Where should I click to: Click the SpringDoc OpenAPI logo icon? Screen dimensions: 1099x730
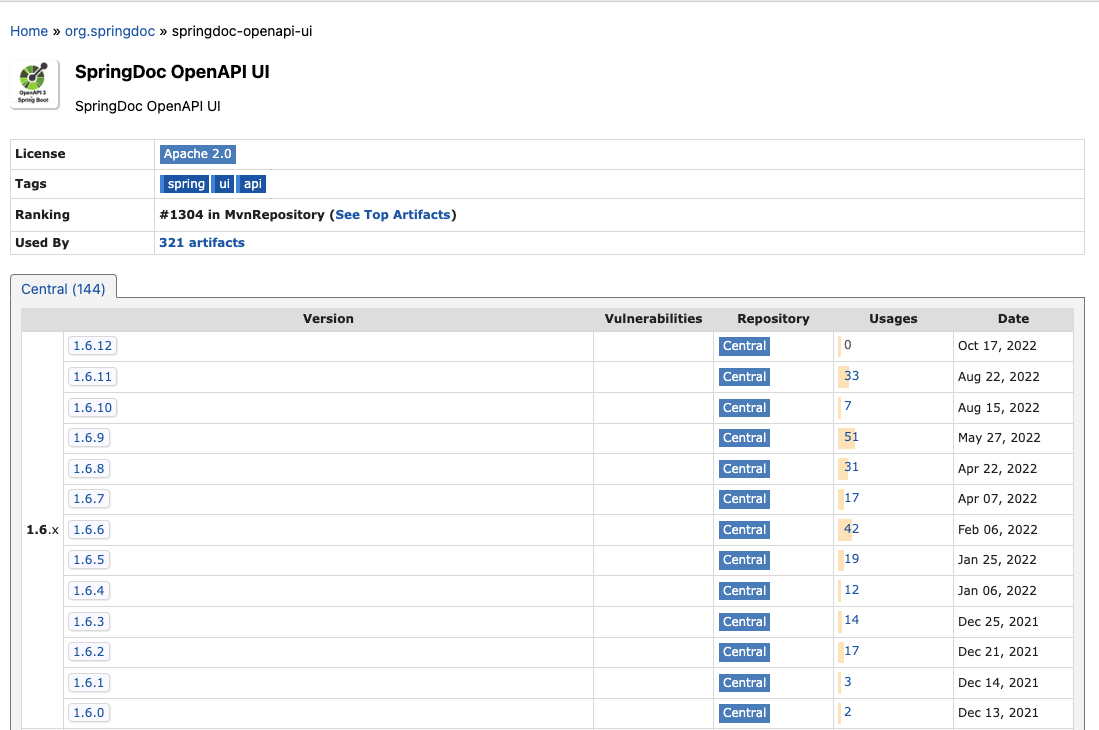click(34, 85)
